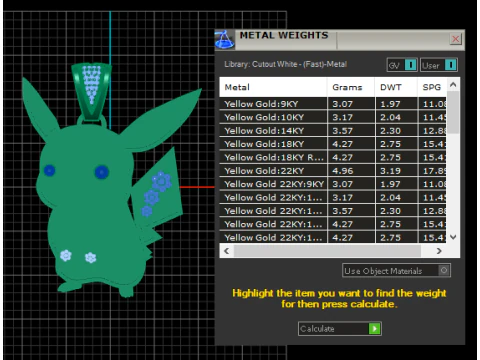Click the 1.97 DWT cell for Yellow Gold:9KY
Image resolution: width=480 pixels, height=360 pixels.
(396, 104)
